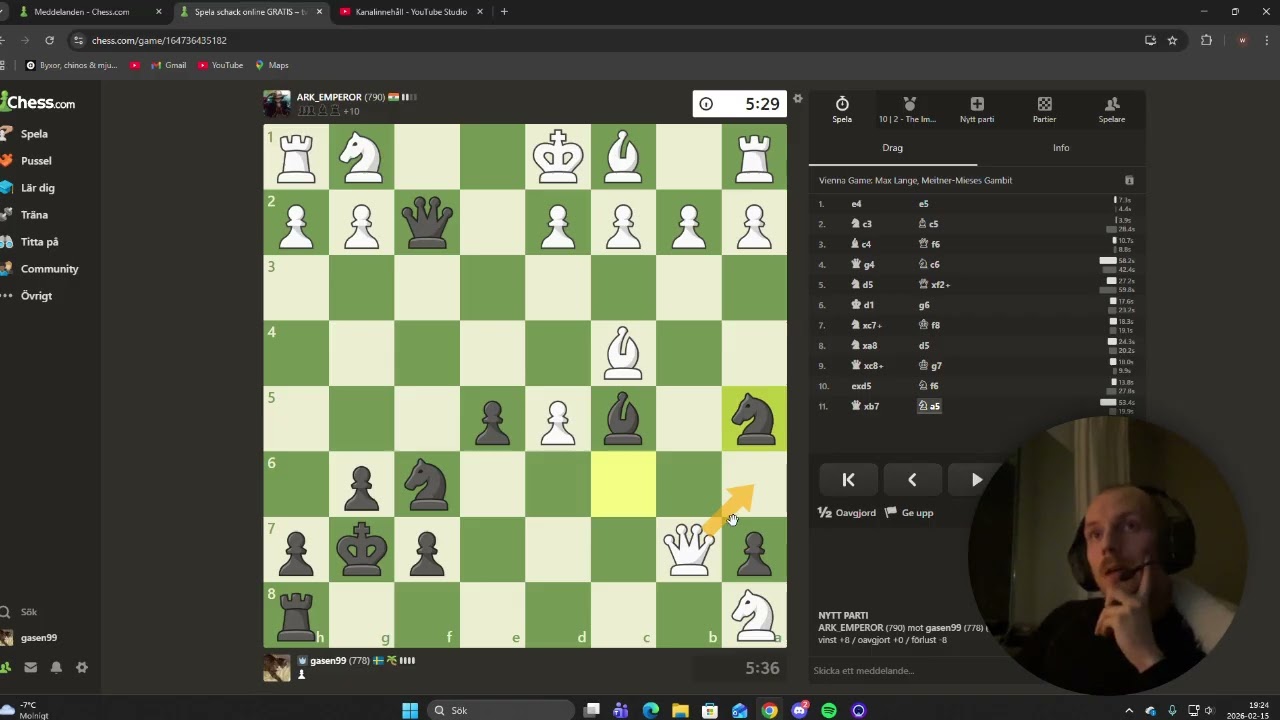The height and width of the screenshot is (720, 1280).
Task: Select move 1. e4 in the move list
Action: (x=856, y=203)
